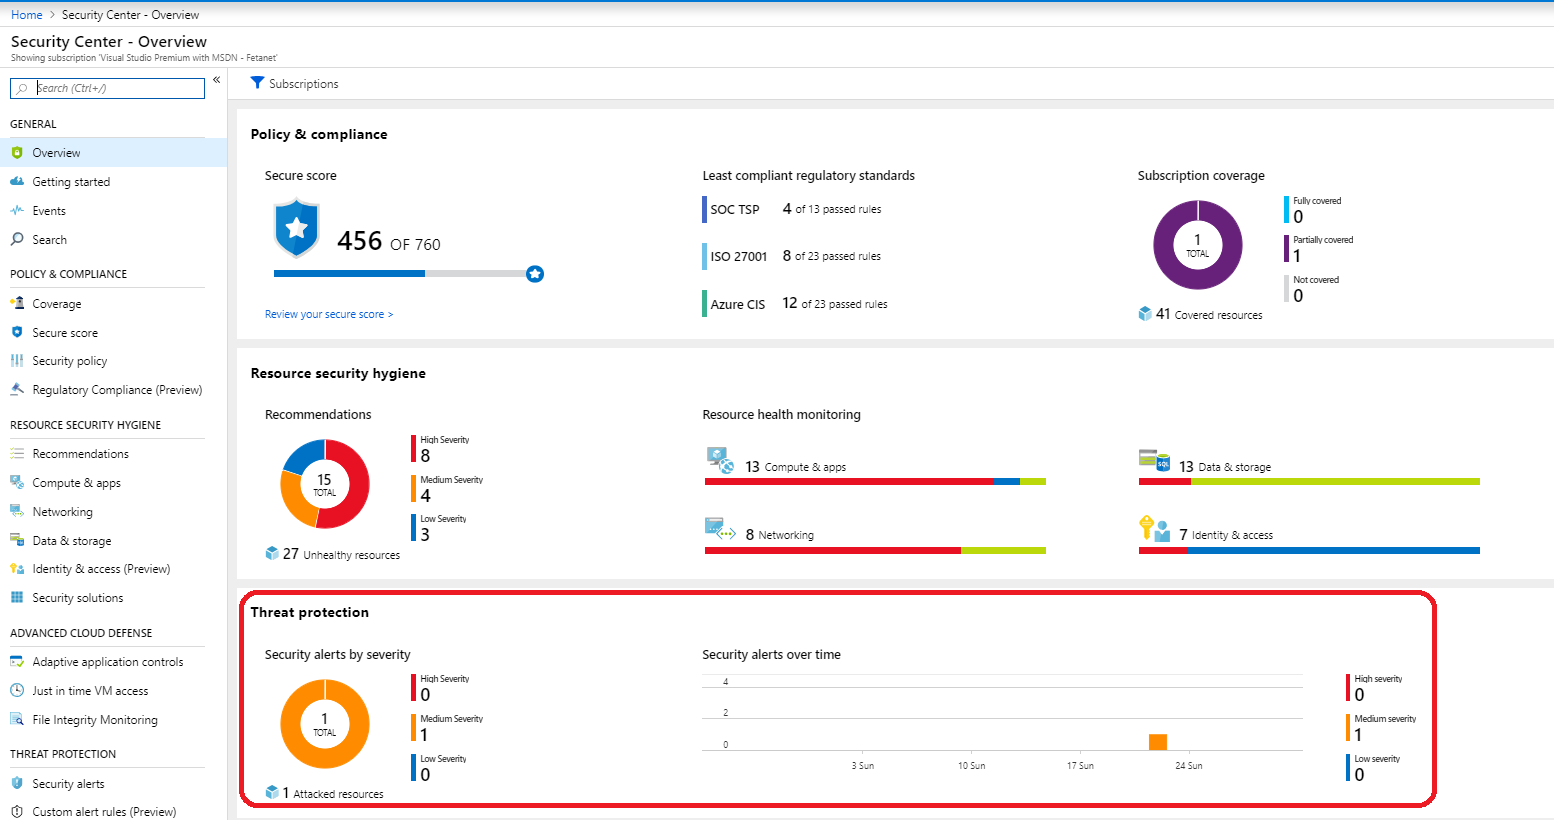The width and height of the screenshot is (1554, 820).
Task: Click the Security alerts shield icon in sidebar
Action: coord(17,784)
